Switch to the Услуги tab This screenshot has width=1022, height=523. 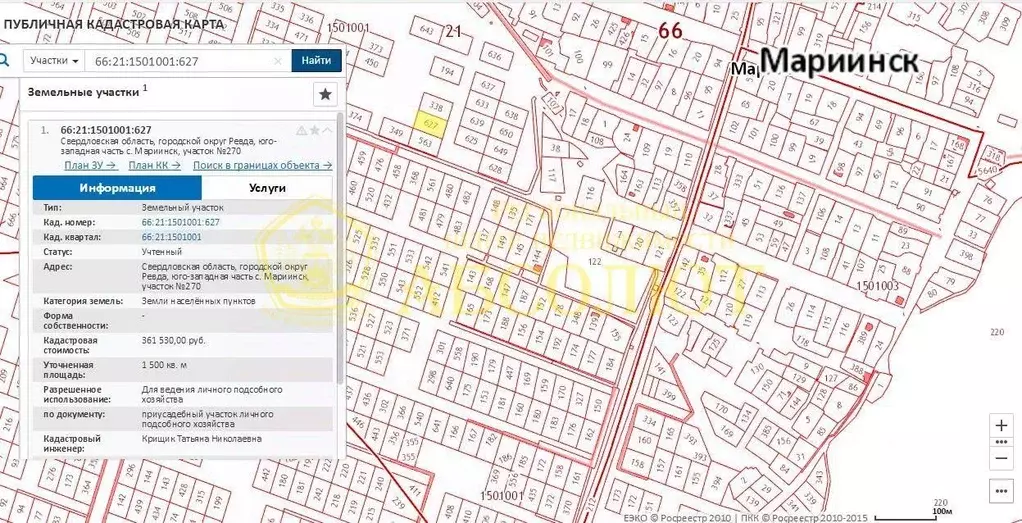(267, 188)
